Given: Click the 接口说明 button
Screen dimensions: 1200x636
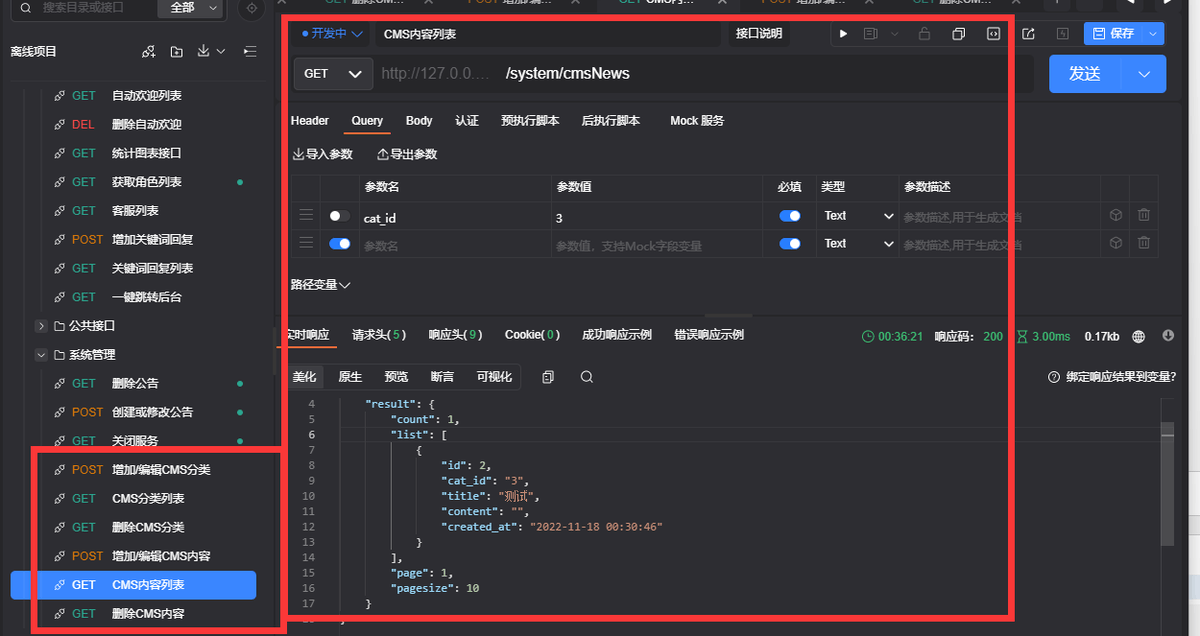Looking at the screenshot, I should point(759,34).
